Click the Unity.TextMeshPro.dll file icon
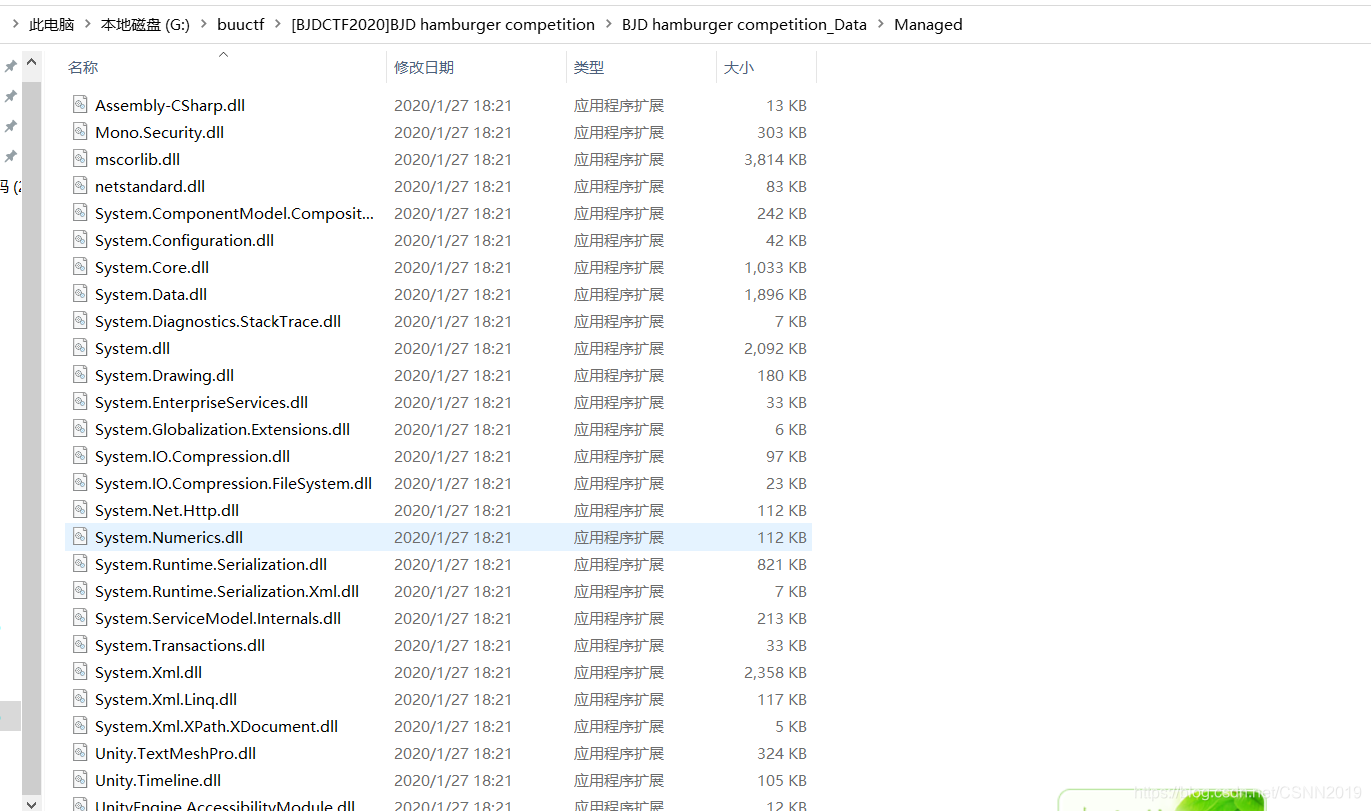The image size is (1371, 811). point(81,753)
